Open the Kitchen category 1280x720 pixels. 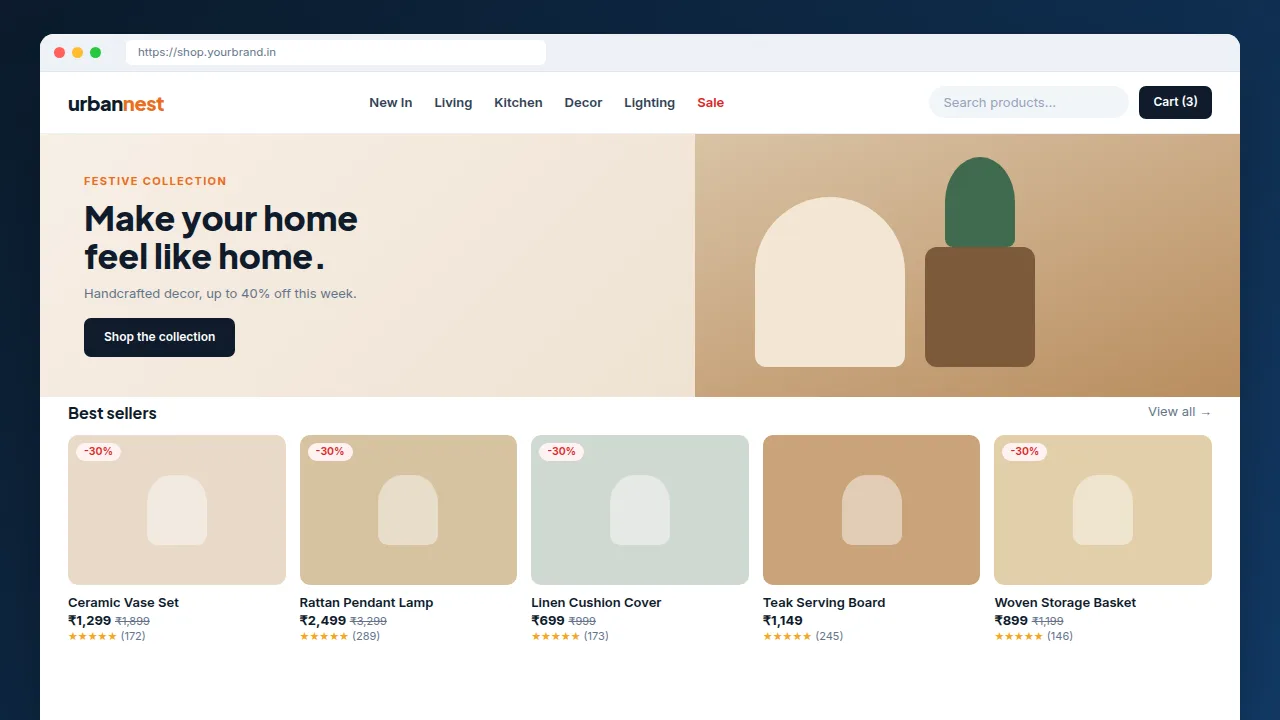(518, 103)
